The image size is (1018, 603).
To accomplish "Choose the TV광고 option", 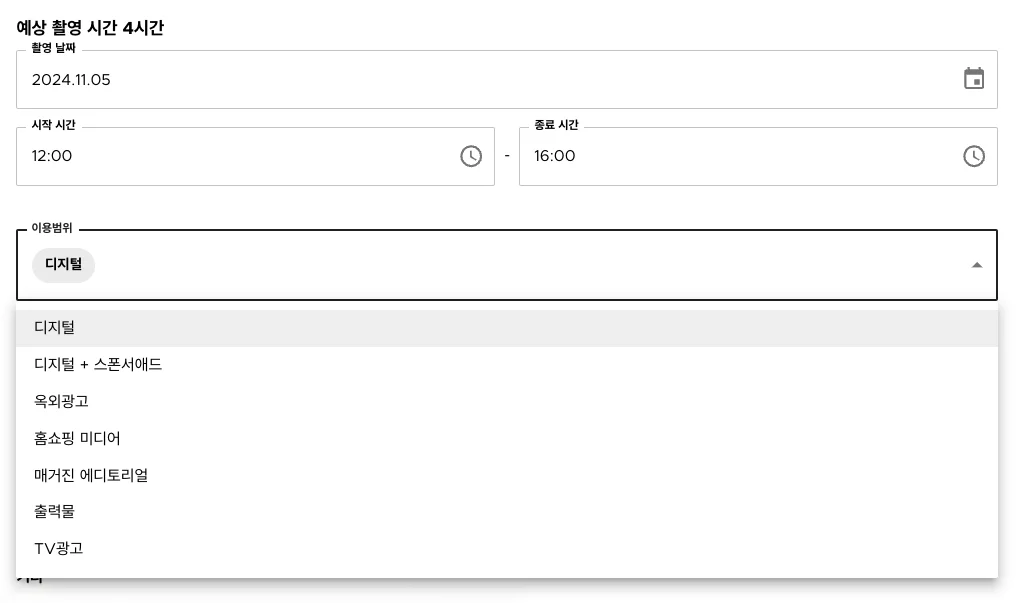I will coord(59,549).
